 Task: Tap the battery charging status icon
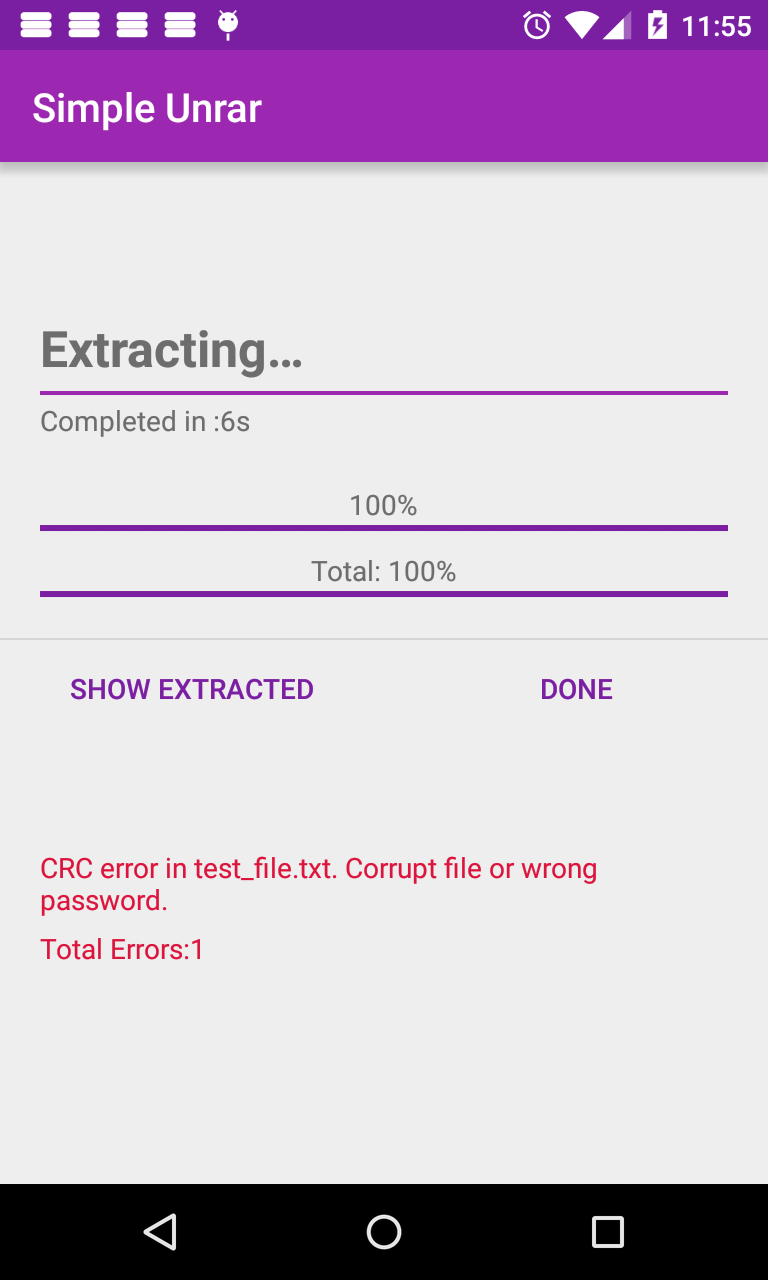coord(657,25)
